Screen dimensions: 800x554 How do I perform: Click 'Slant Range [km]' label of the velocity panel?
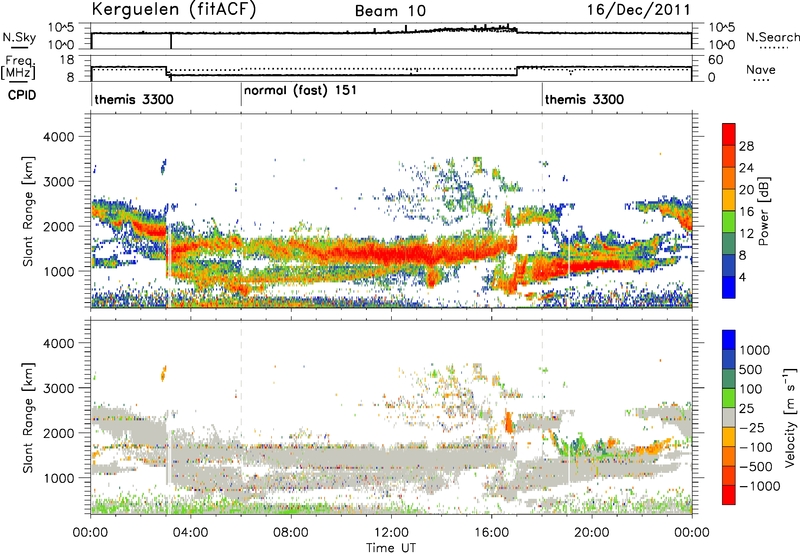pos(28,417)
